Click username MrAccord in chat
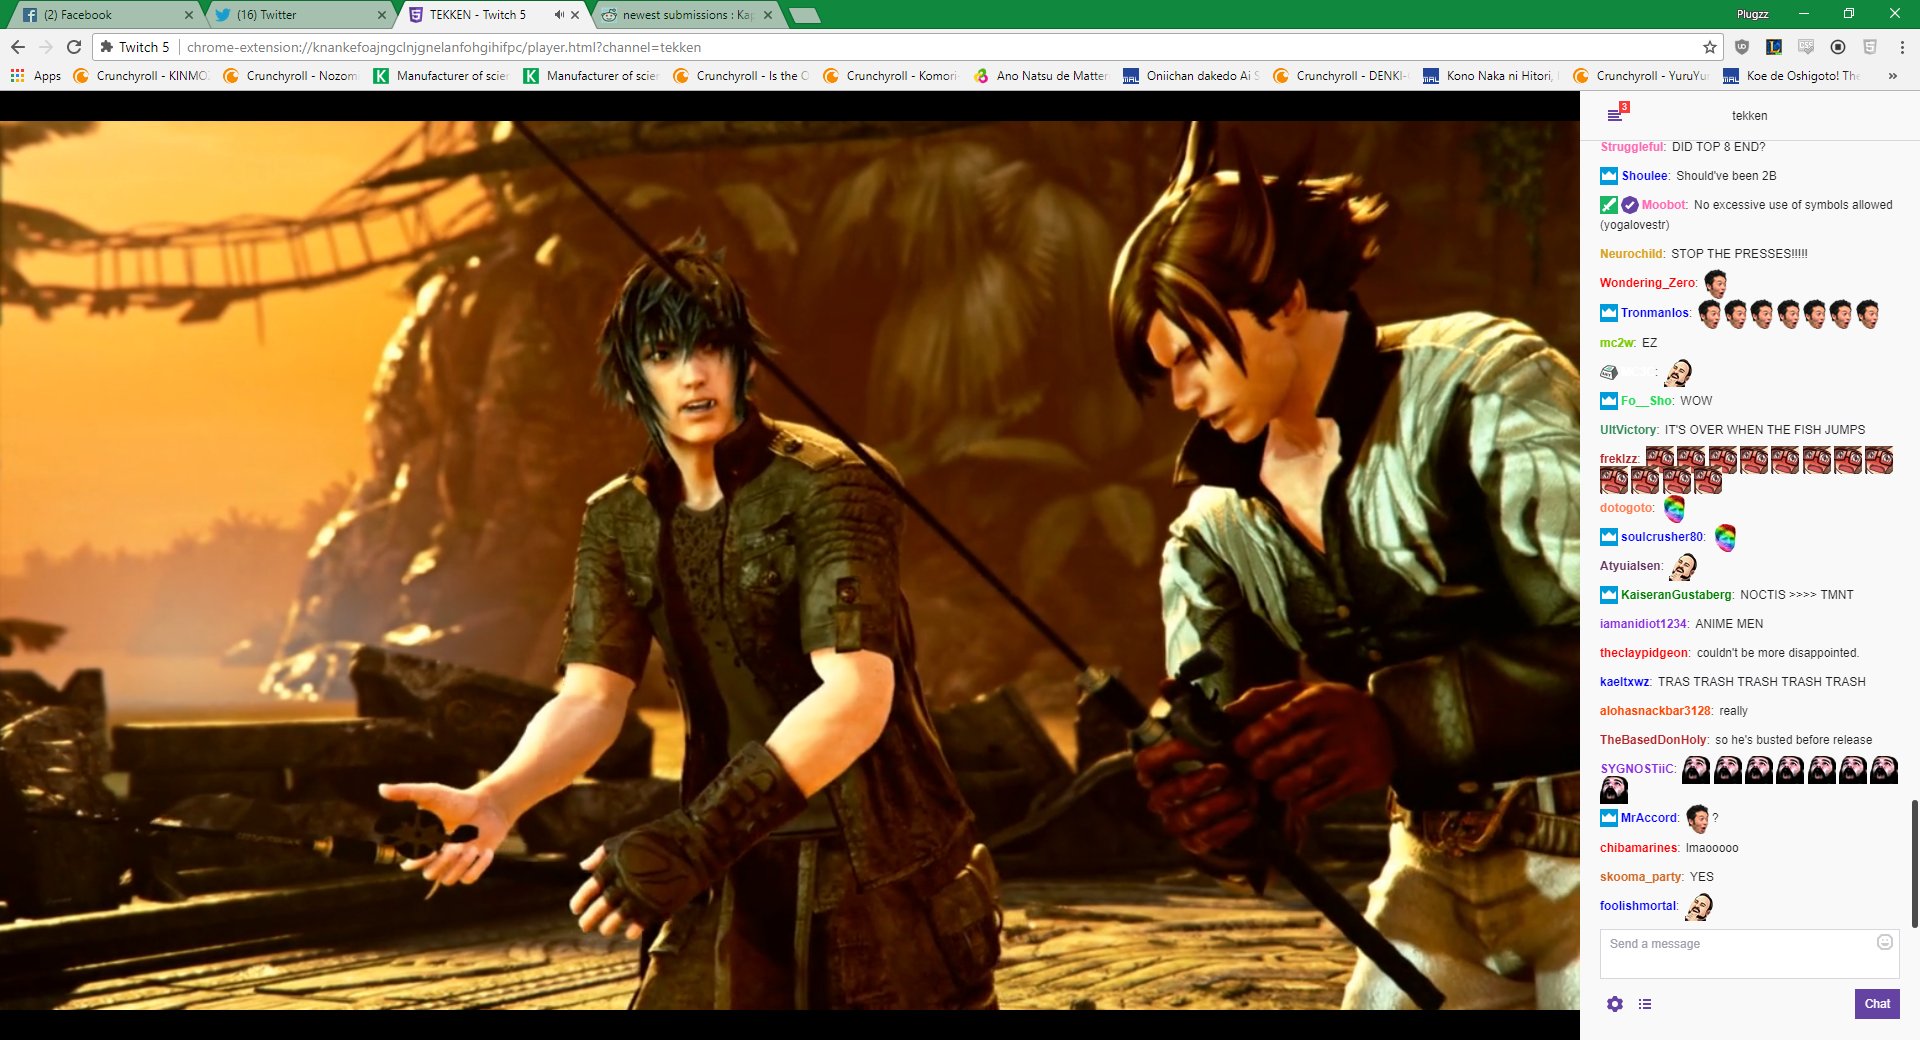 point(1649,818)
